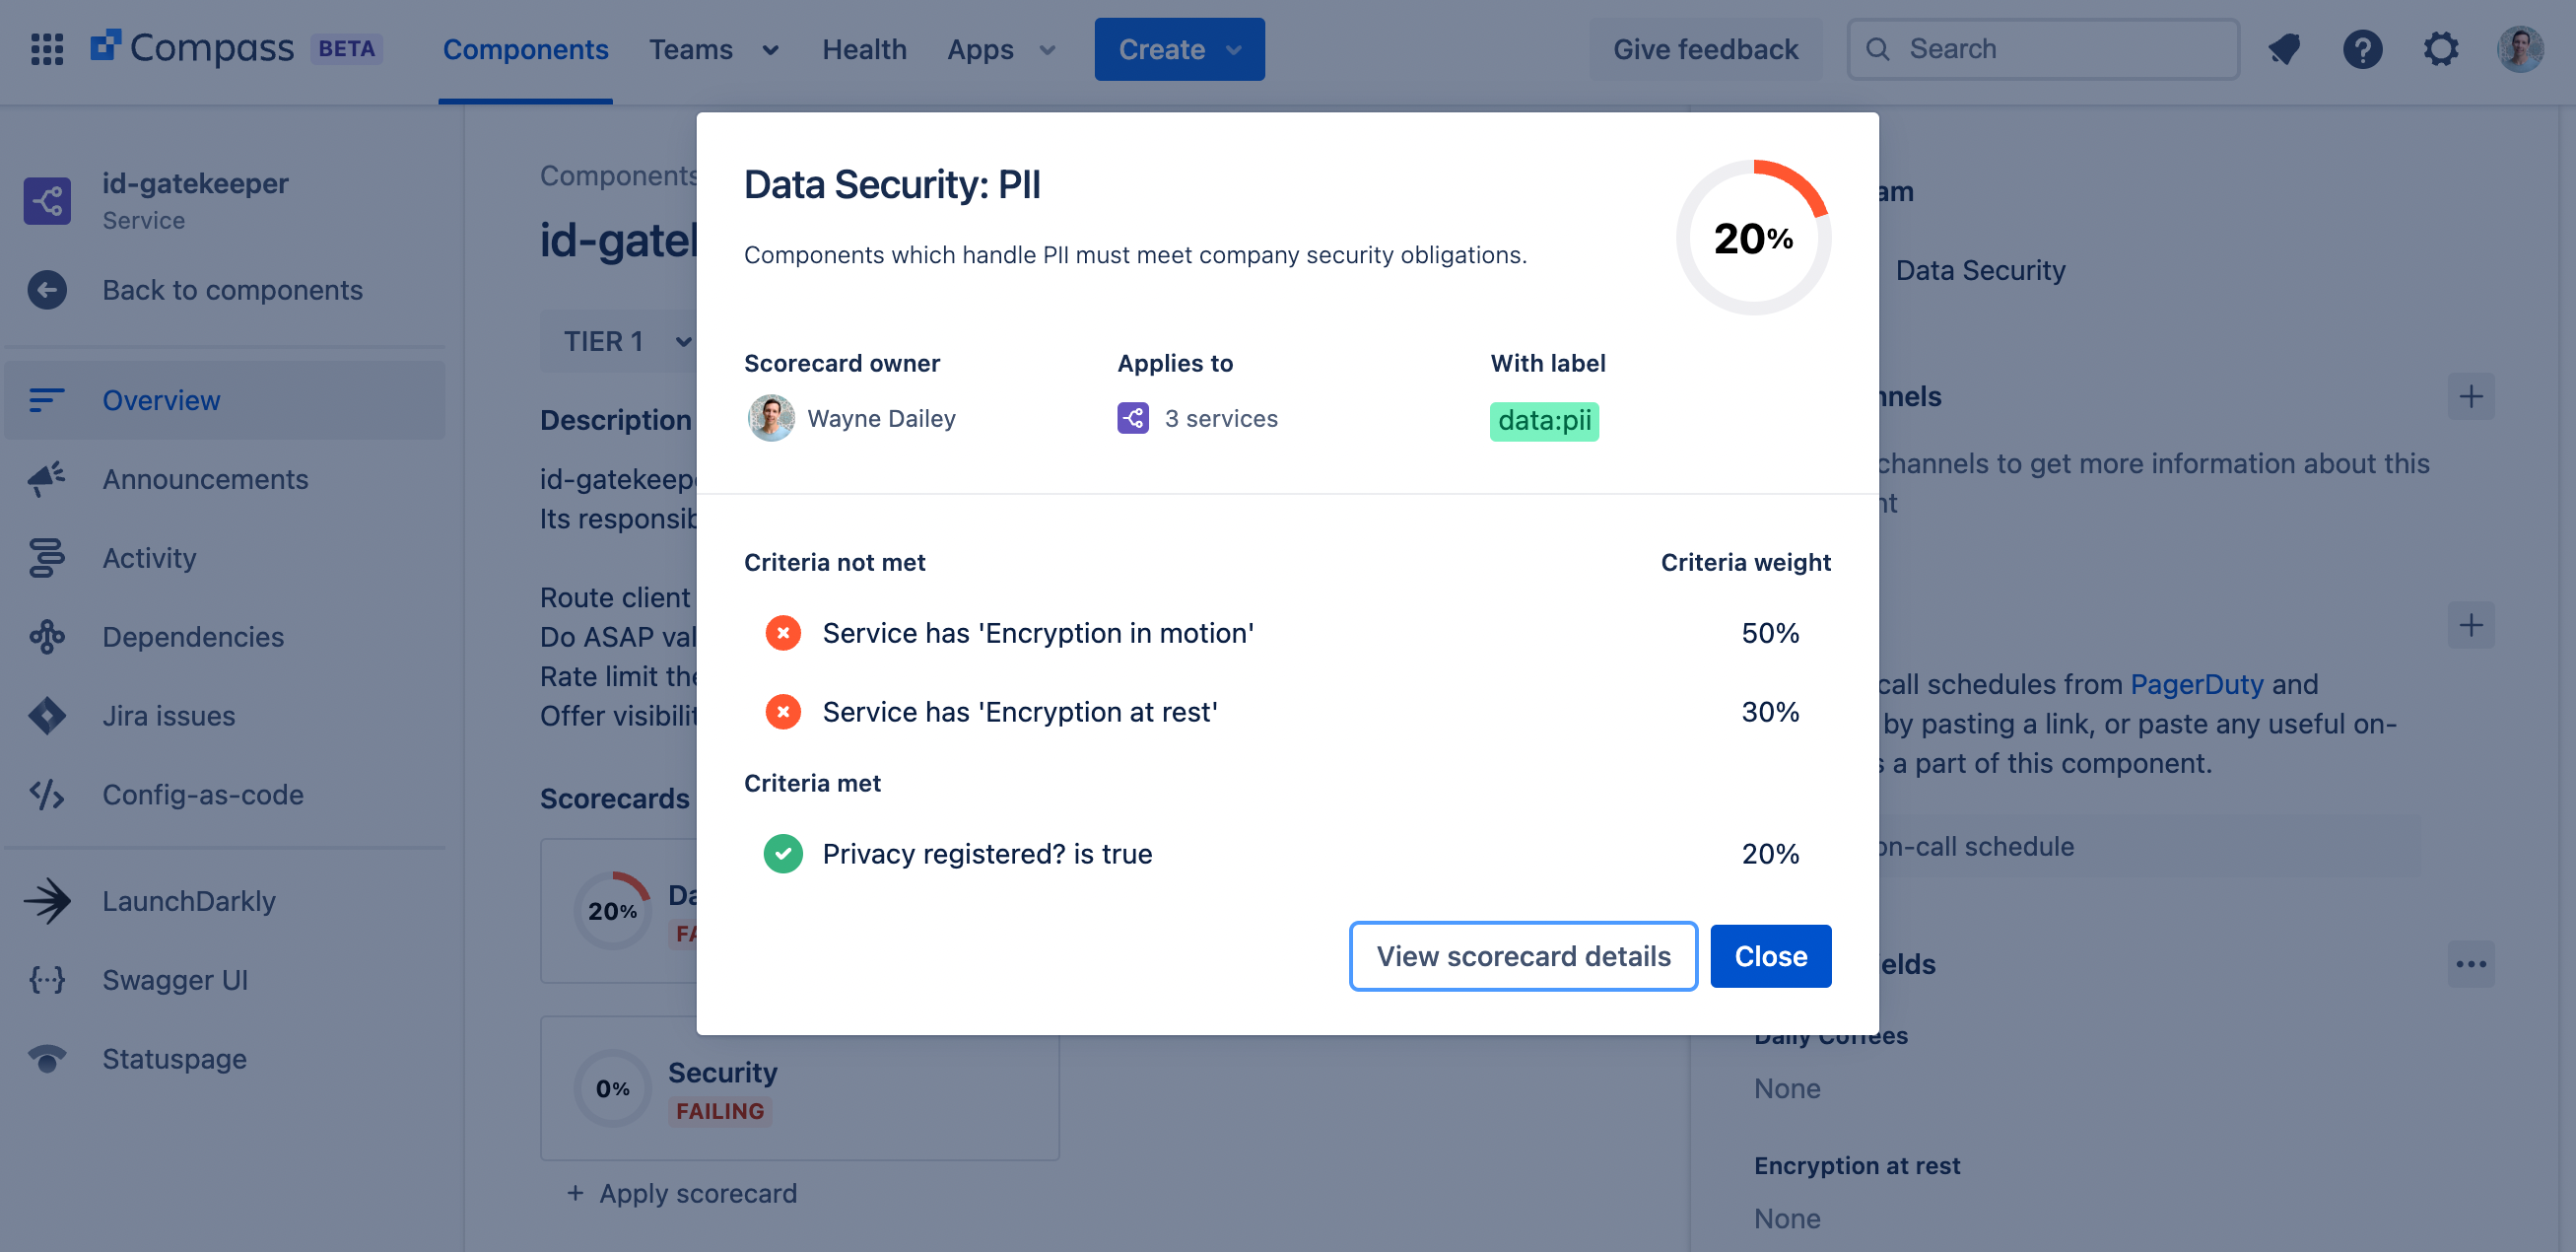Open the Atlassian app switcher grid
The height and width of the screenshot is (1252, 2576).
point(46,48)
